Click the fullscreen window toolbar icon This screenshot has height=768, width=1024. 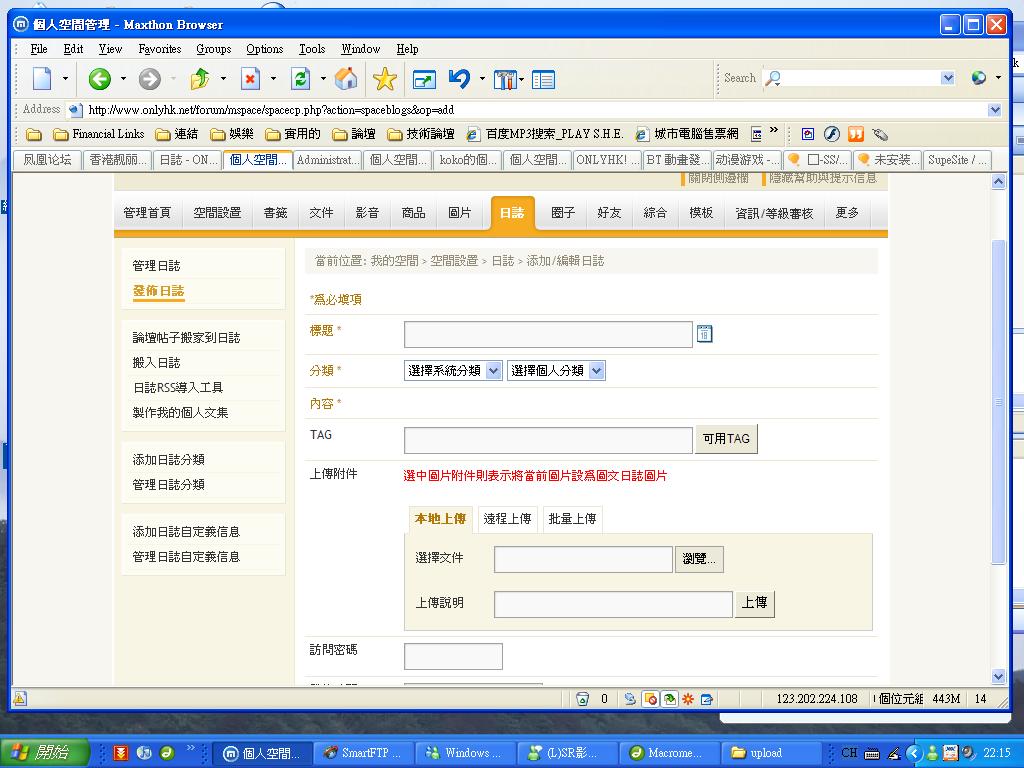click(424, 80)
